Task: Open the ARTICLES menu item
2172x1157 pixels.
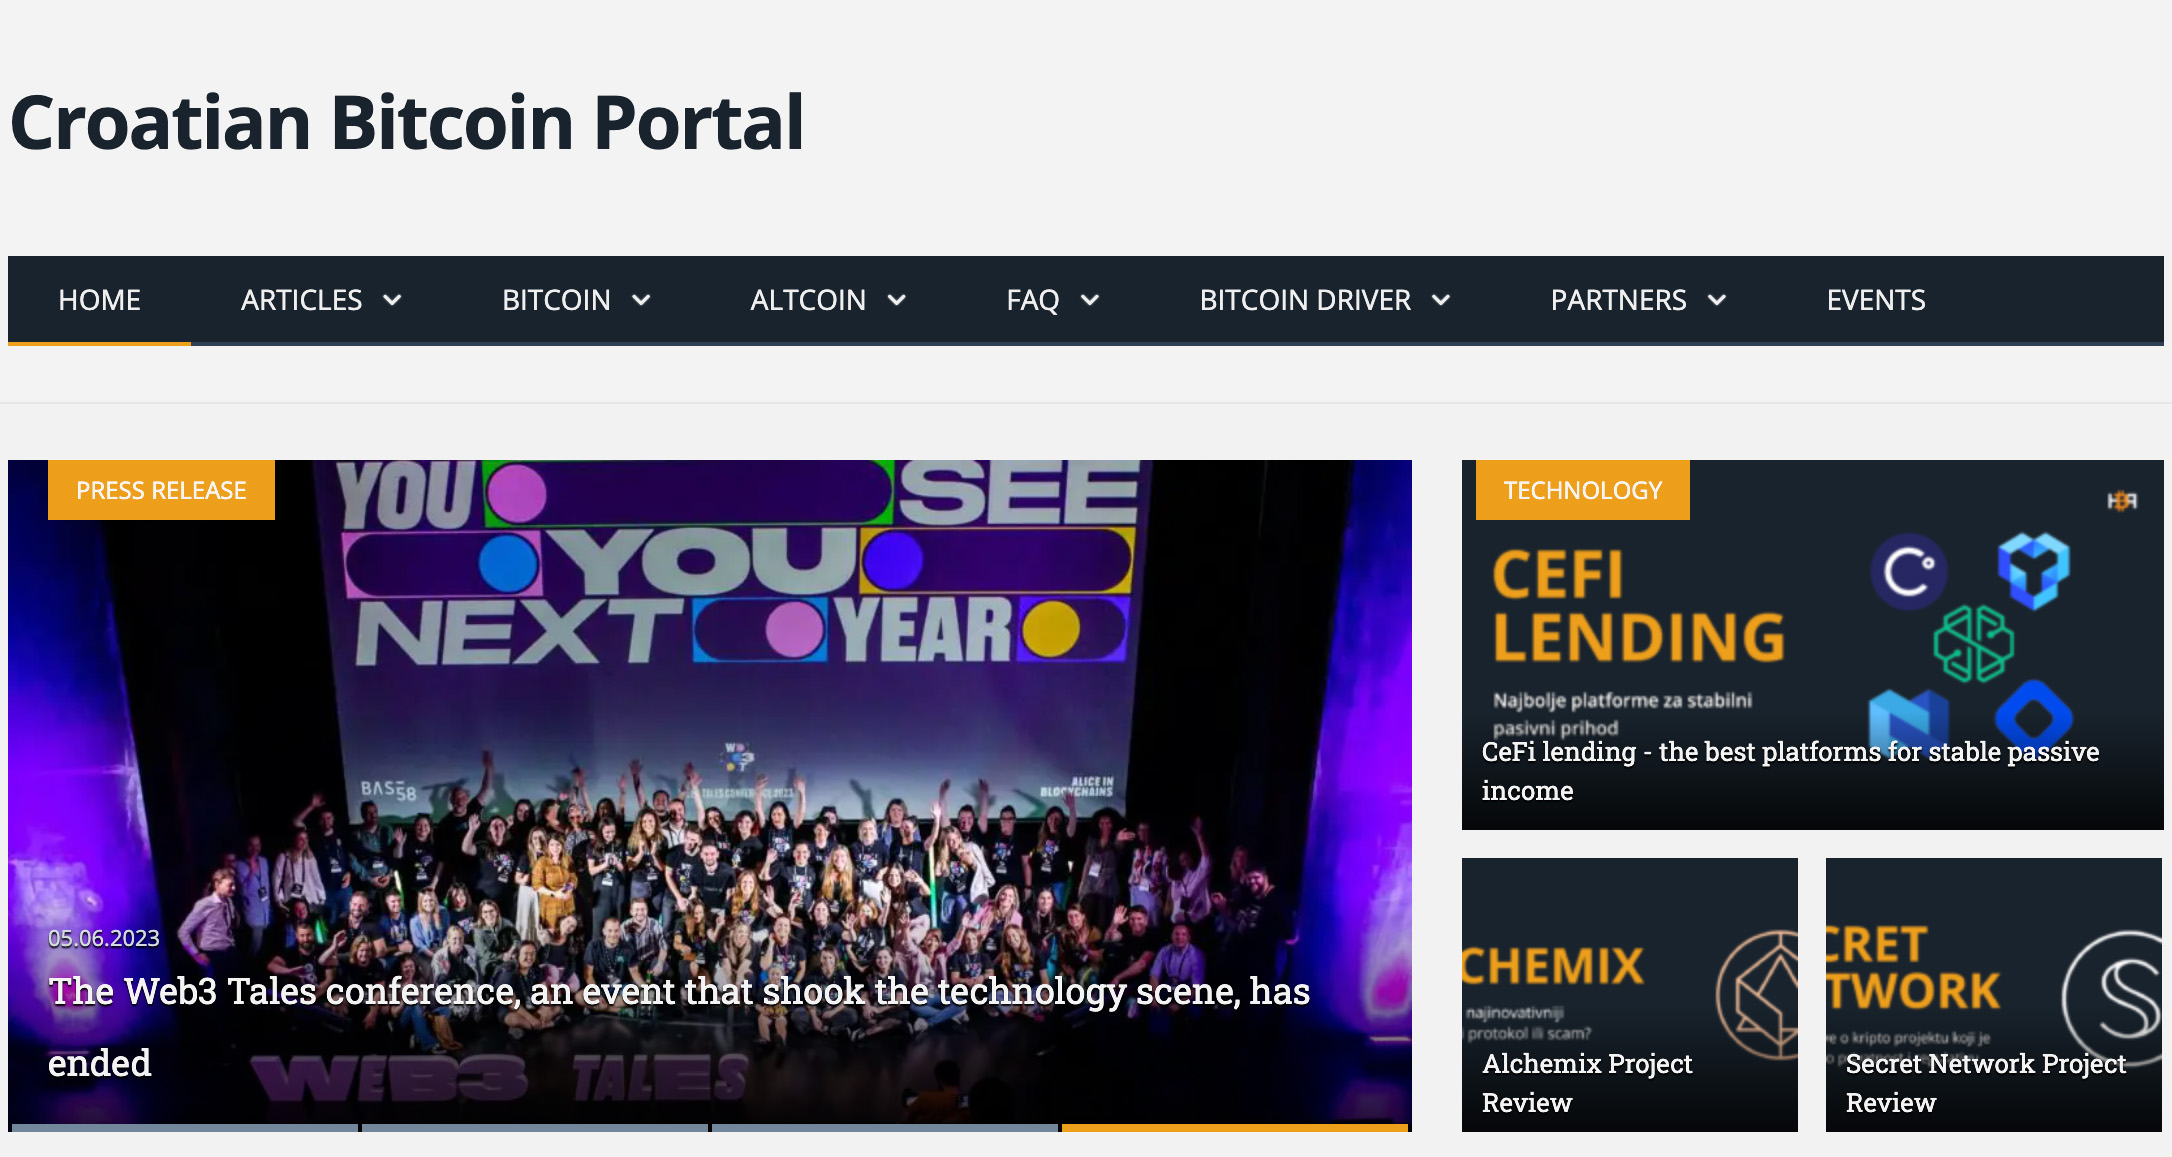Action: pos(301,300)
